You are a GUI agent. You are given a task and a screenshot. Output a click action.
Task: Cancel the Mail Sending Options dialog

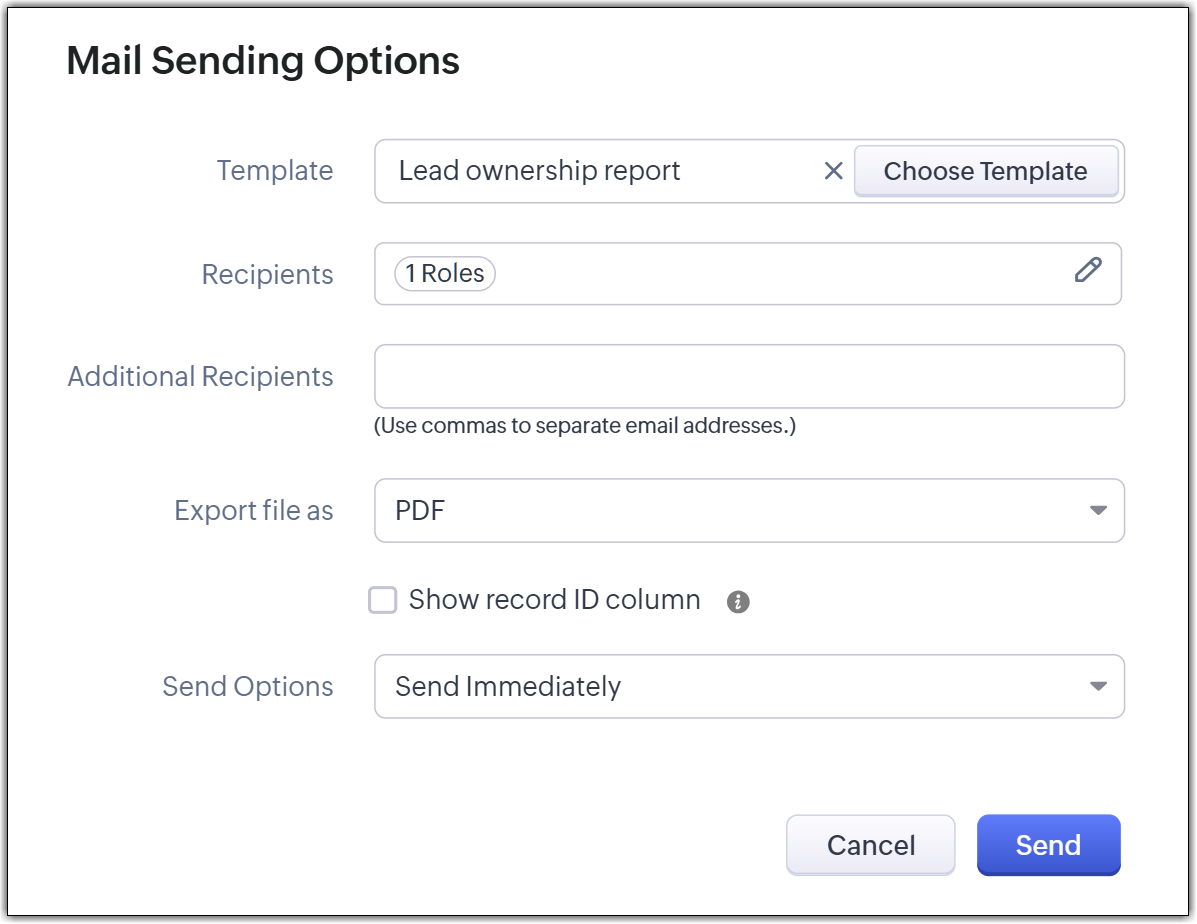pyautogui.click(x=870, y=845)
